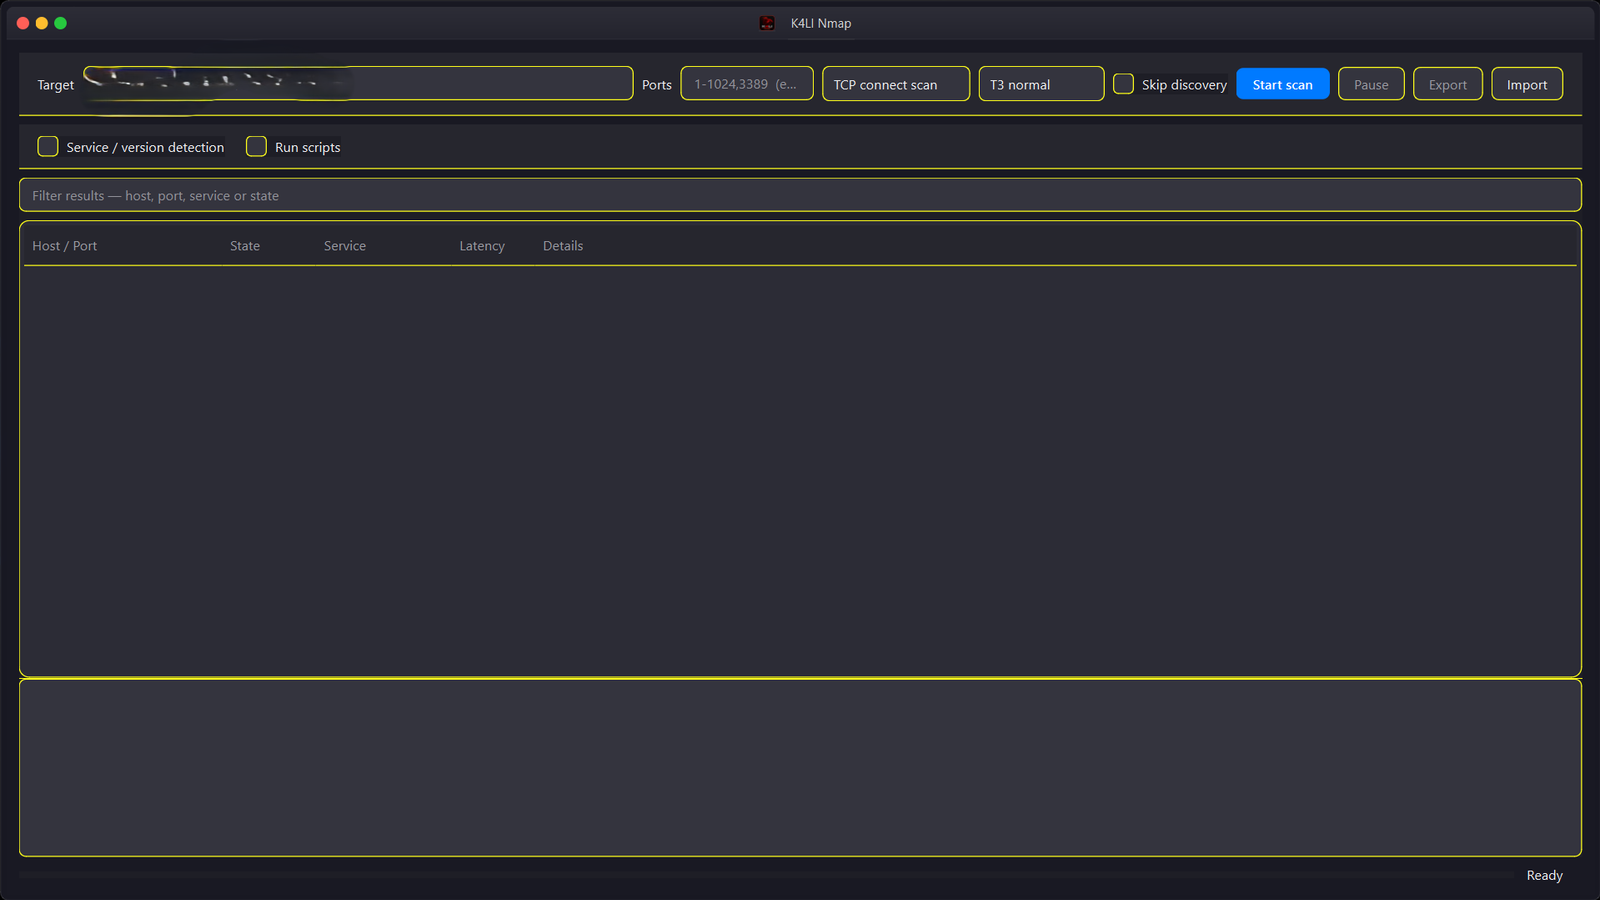The height and width of the screenshot is (900, 1600).
Task: Open the T3 normal timing dropdown
Action: [x=1041, y=84]
